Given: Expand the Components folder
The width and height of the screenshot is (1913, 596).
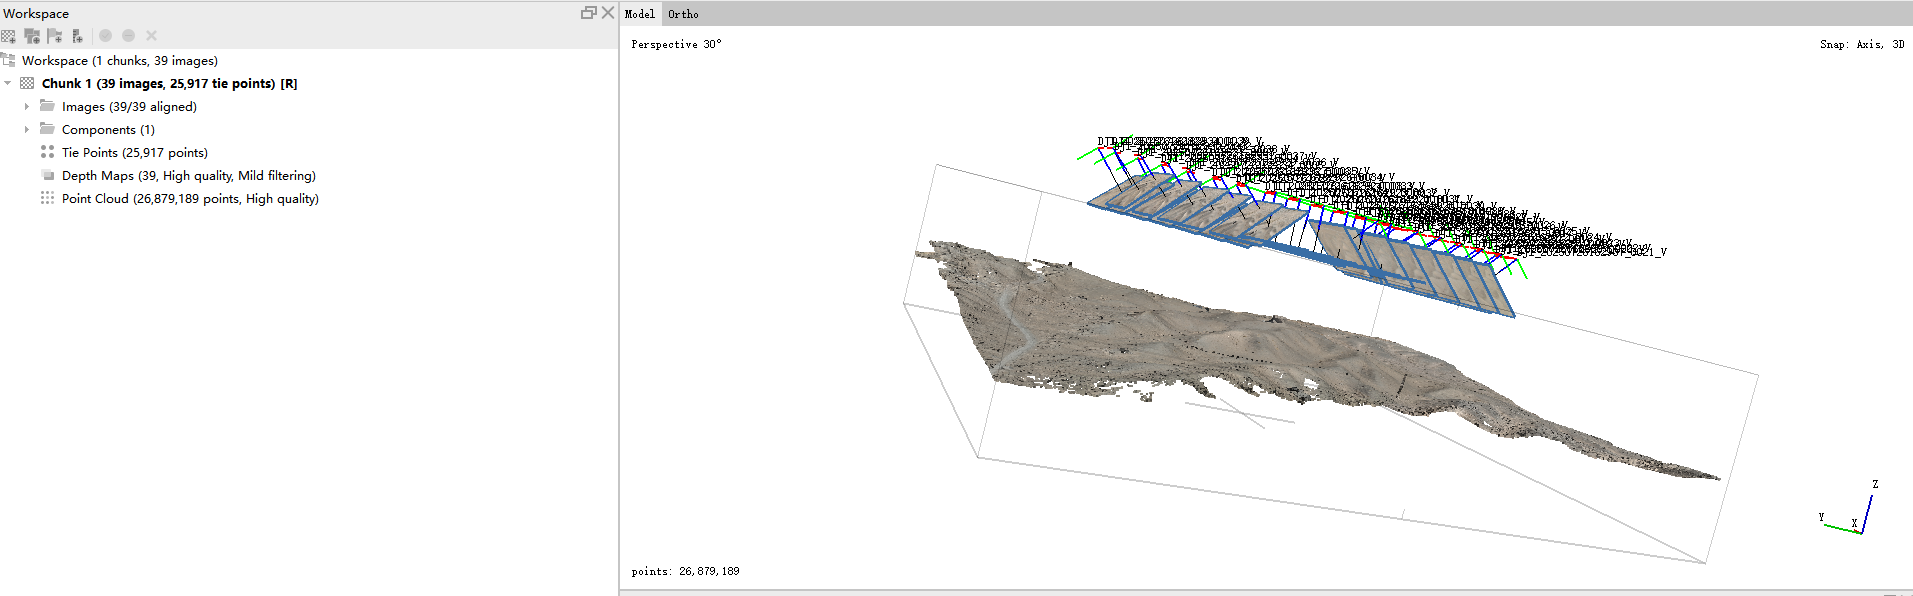Looking at the screenshot, I should pyautogui.click(x=27, y=129).
